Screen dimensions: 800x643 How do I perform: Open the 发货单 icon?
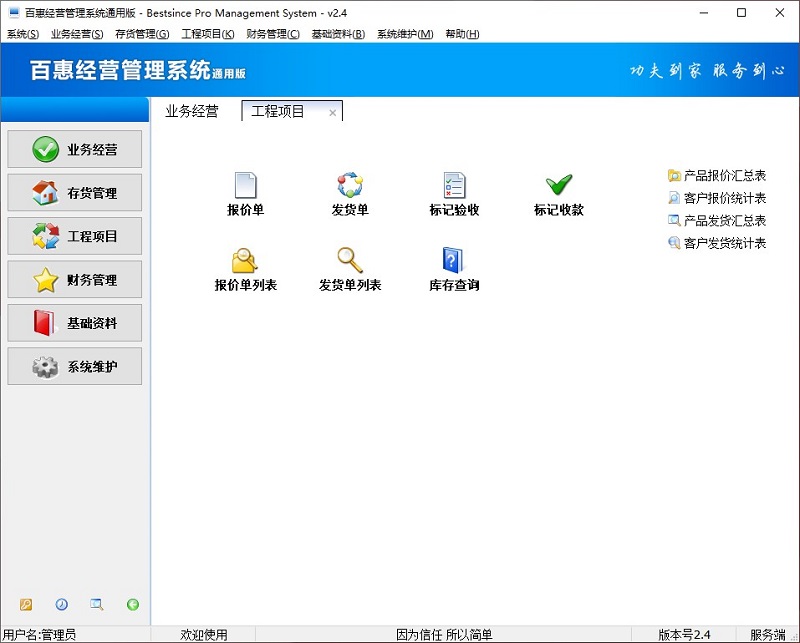[350, 185]
